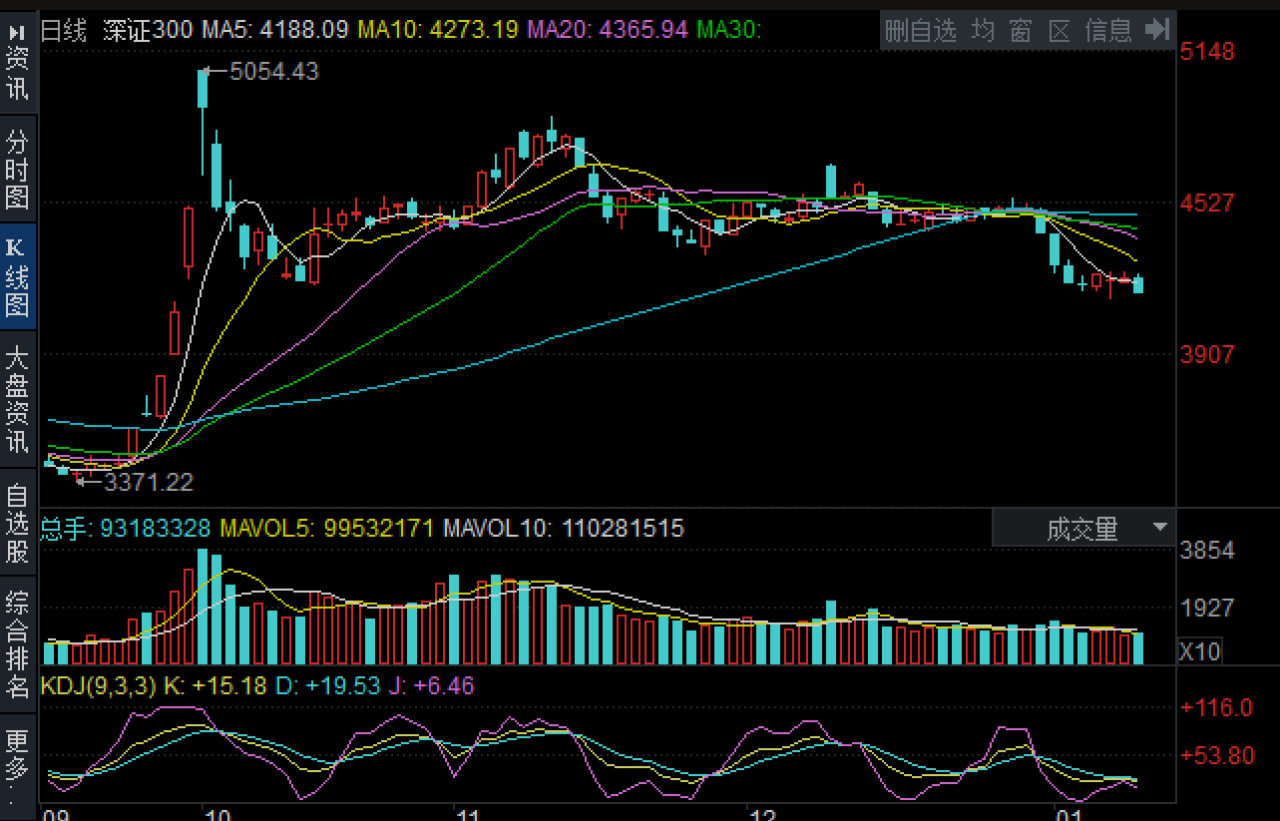Click the 日线 period label
The width and height of the screenshot is (1280, 821).
[x=63, y=30]
